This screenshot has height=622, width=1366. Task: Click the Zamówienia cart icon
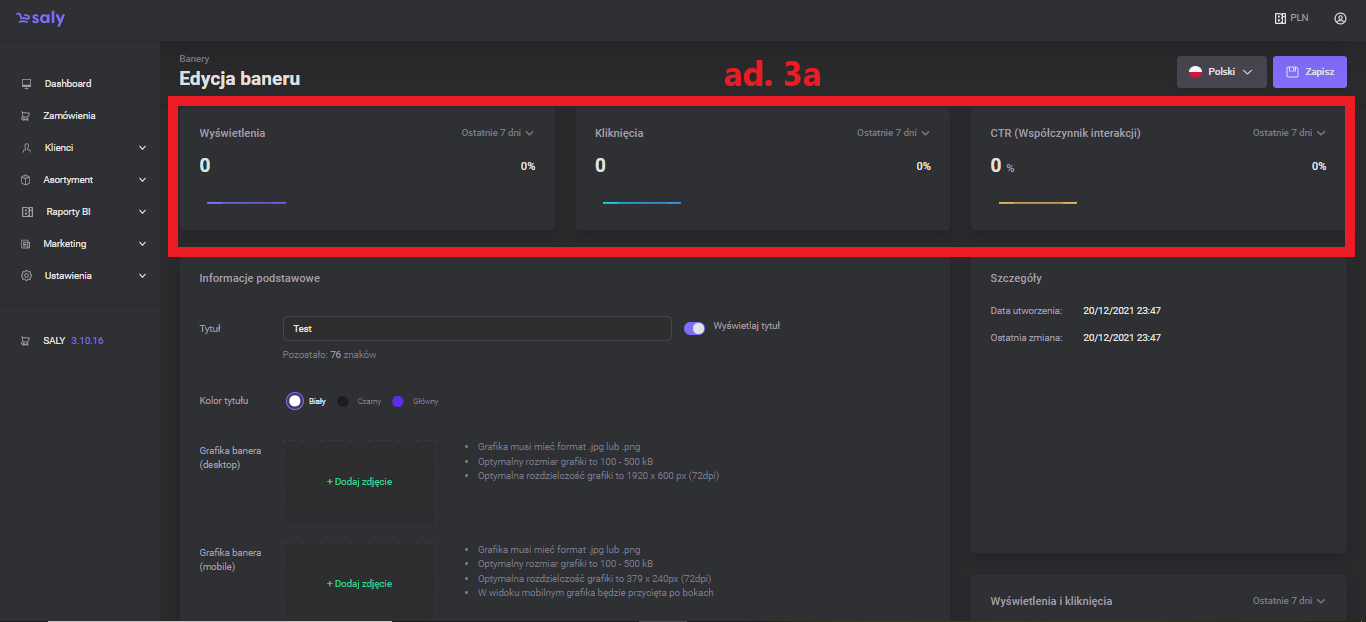[x=26, y=116]
